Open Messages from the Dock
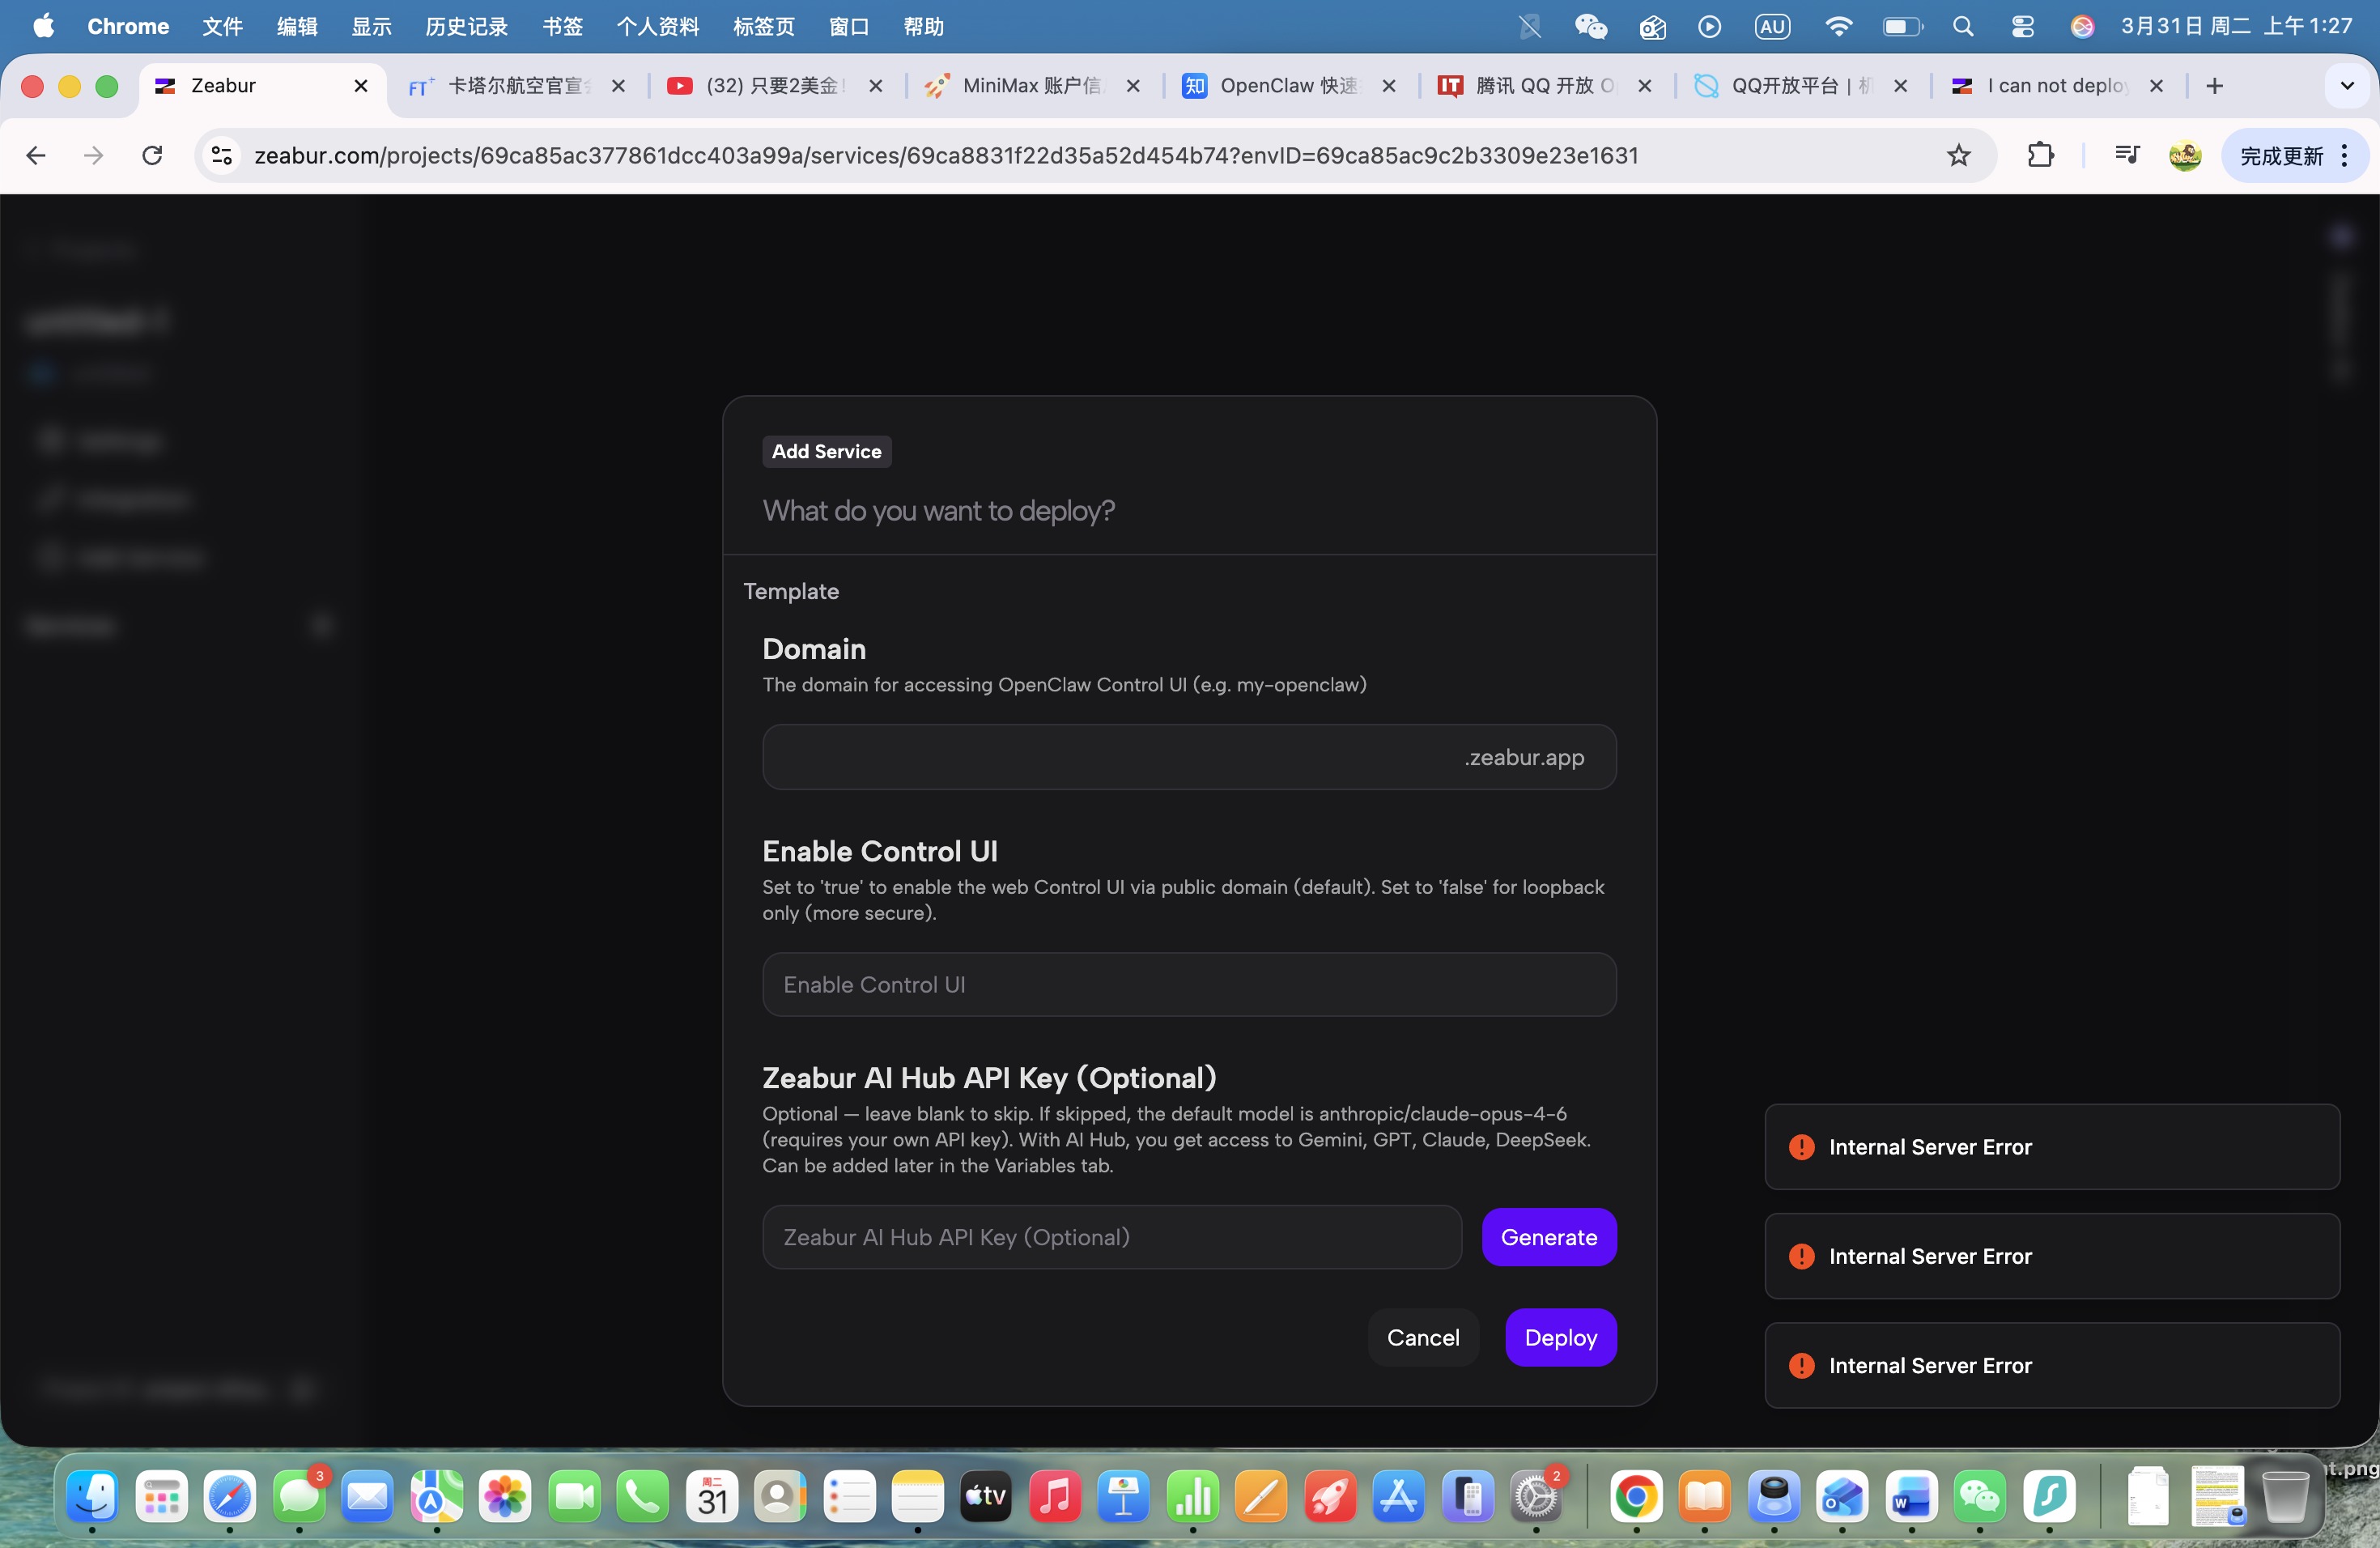The width and height of the screenshot is (2380, 1548). 299,1496
